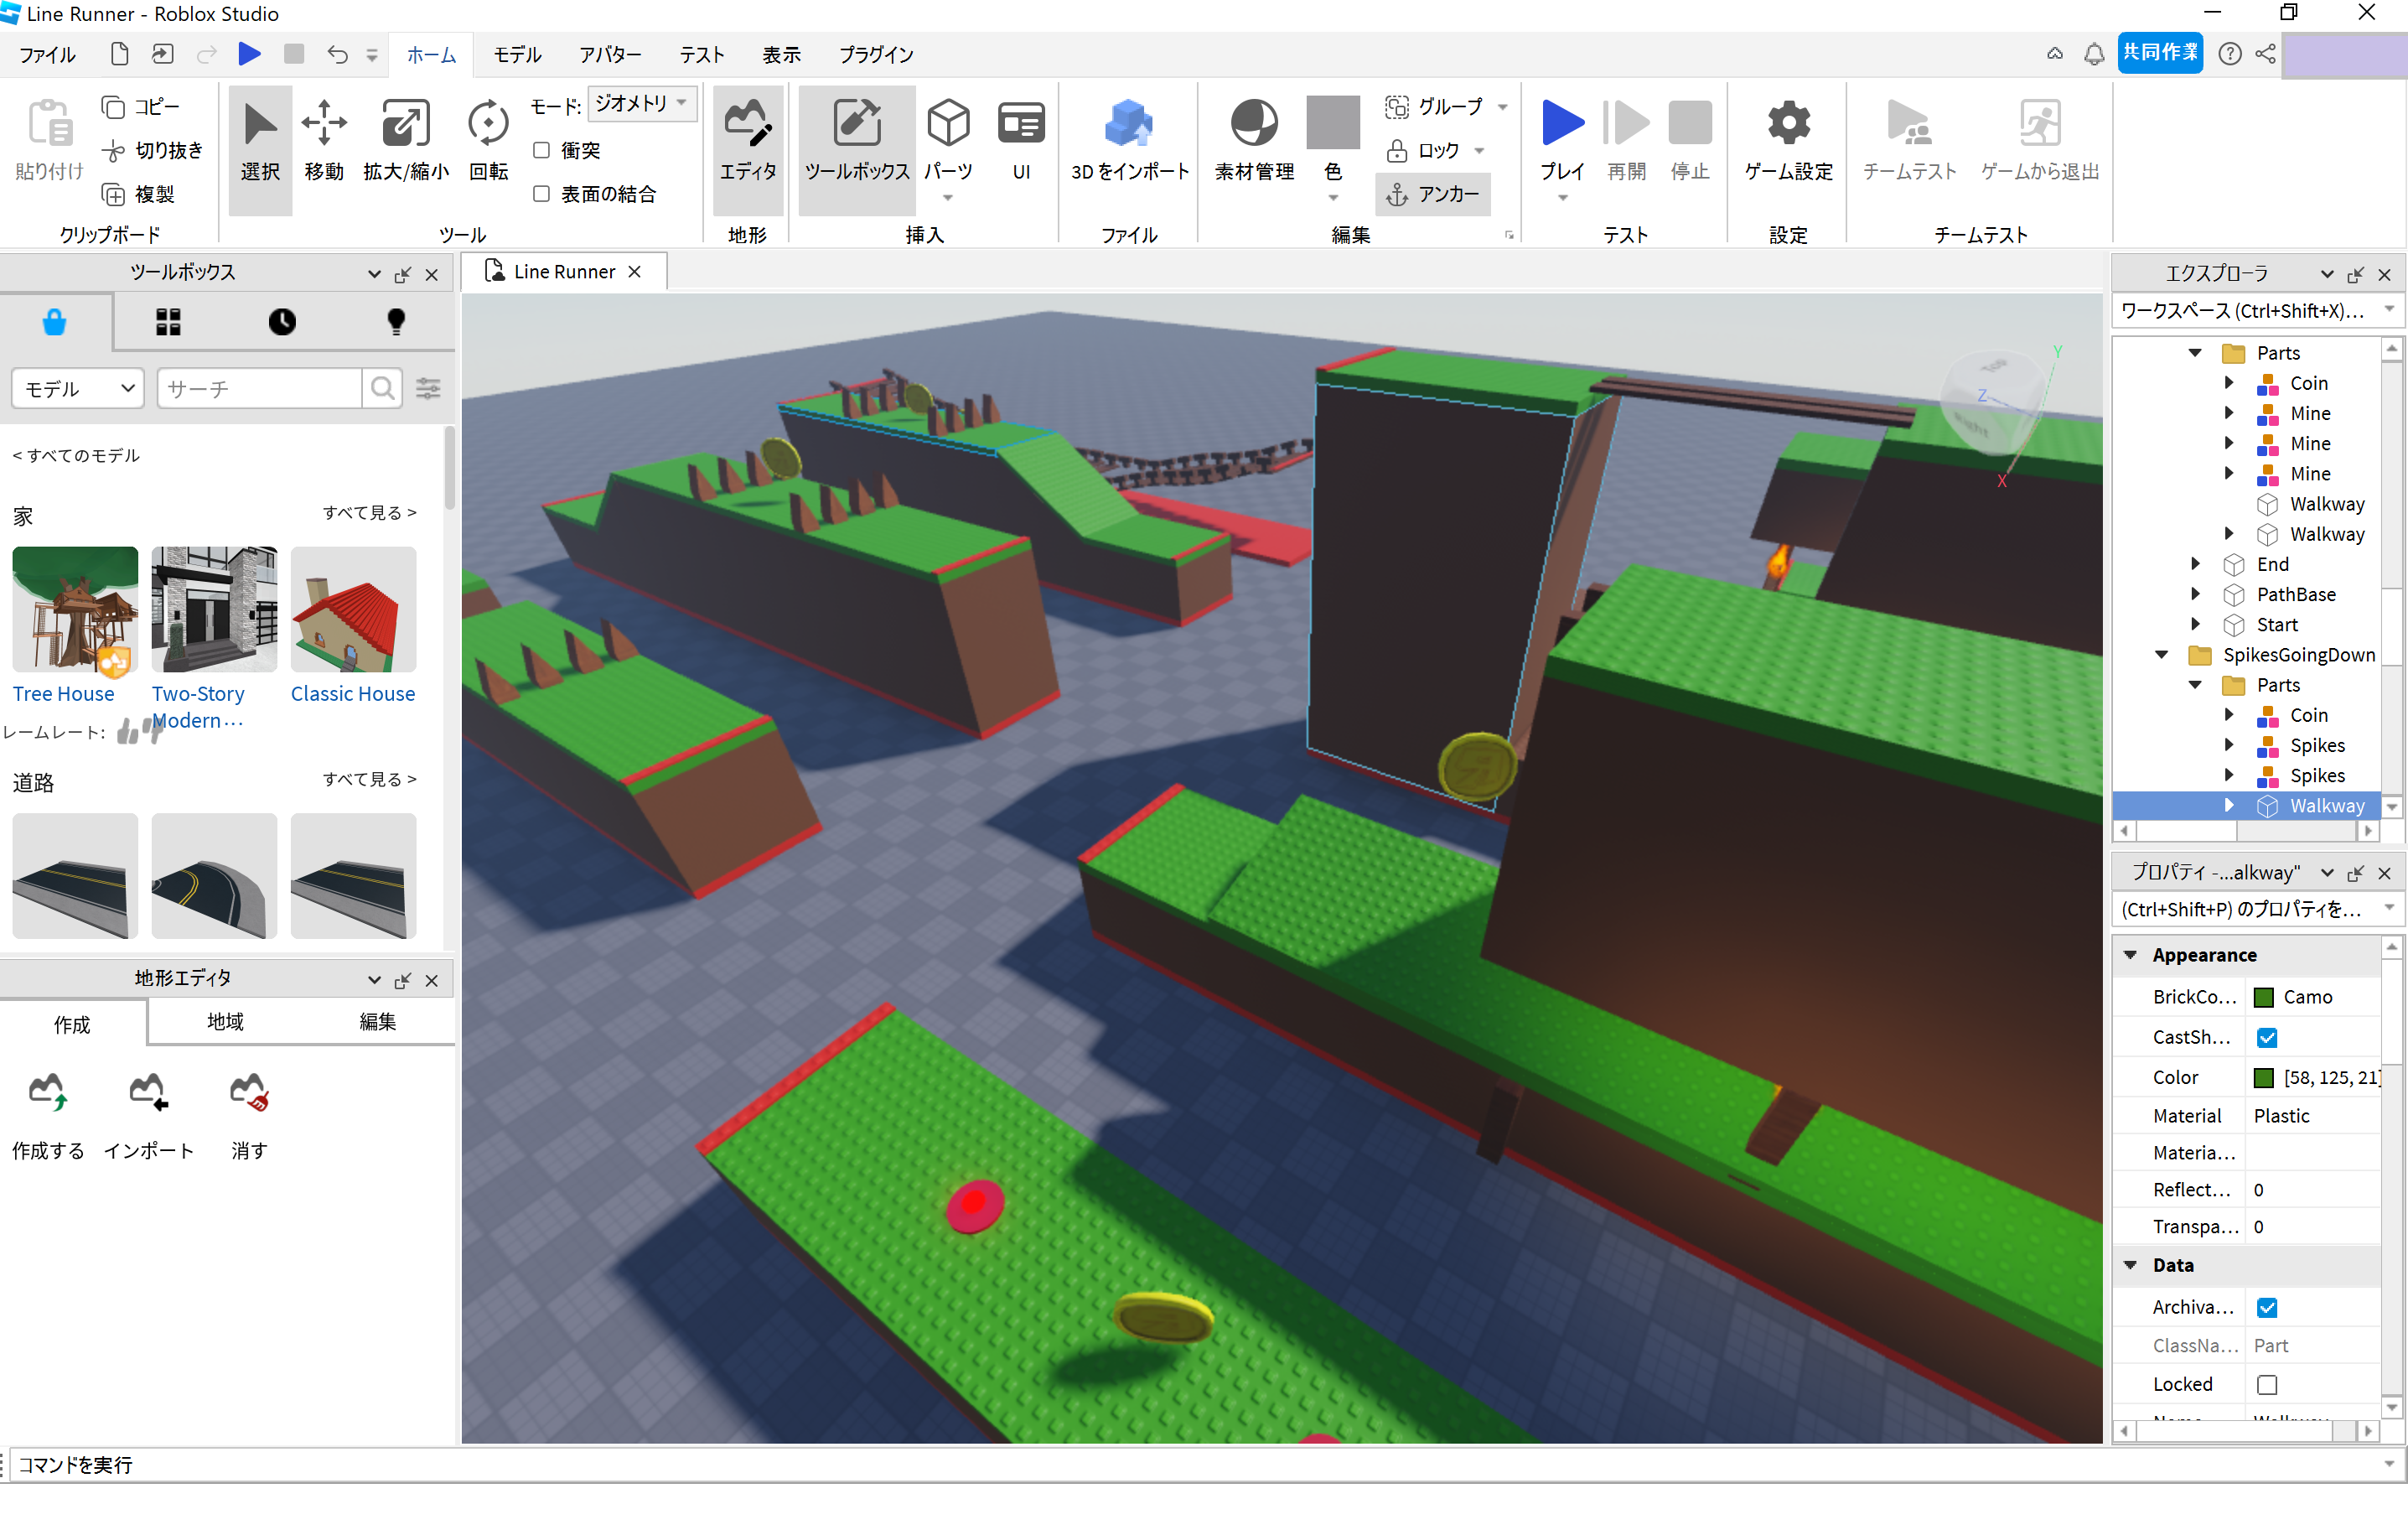Expand the PathBase item in Explorer
Viewport: 2408px width, 1530px height.
[x=2195, y=594]
